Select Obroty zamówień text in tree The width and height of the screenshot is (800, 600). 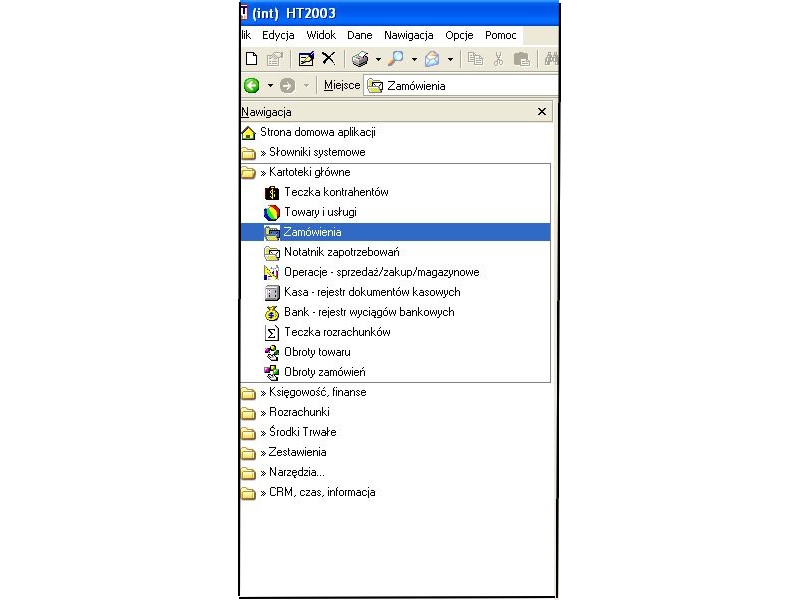pos(325,372)
